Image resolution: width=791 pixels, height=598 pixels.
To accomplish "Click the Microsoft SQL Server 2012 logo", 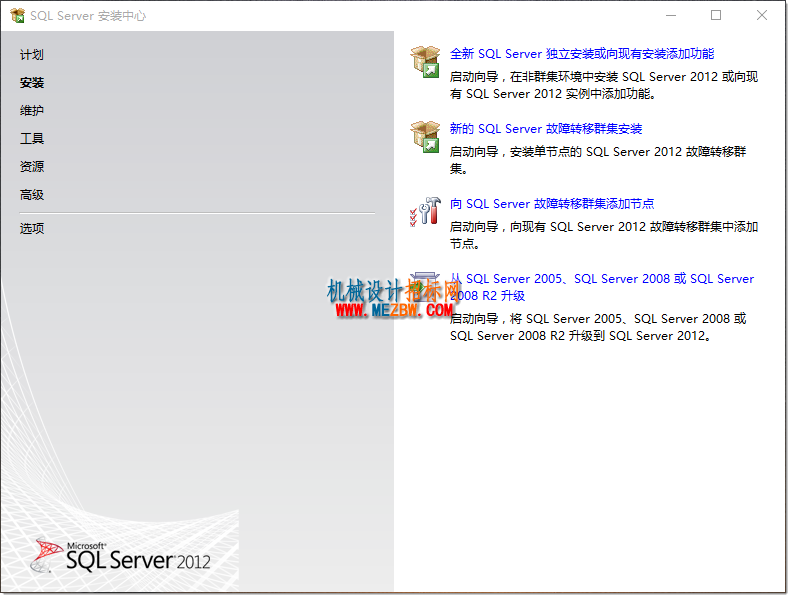I will click(121, 556).
